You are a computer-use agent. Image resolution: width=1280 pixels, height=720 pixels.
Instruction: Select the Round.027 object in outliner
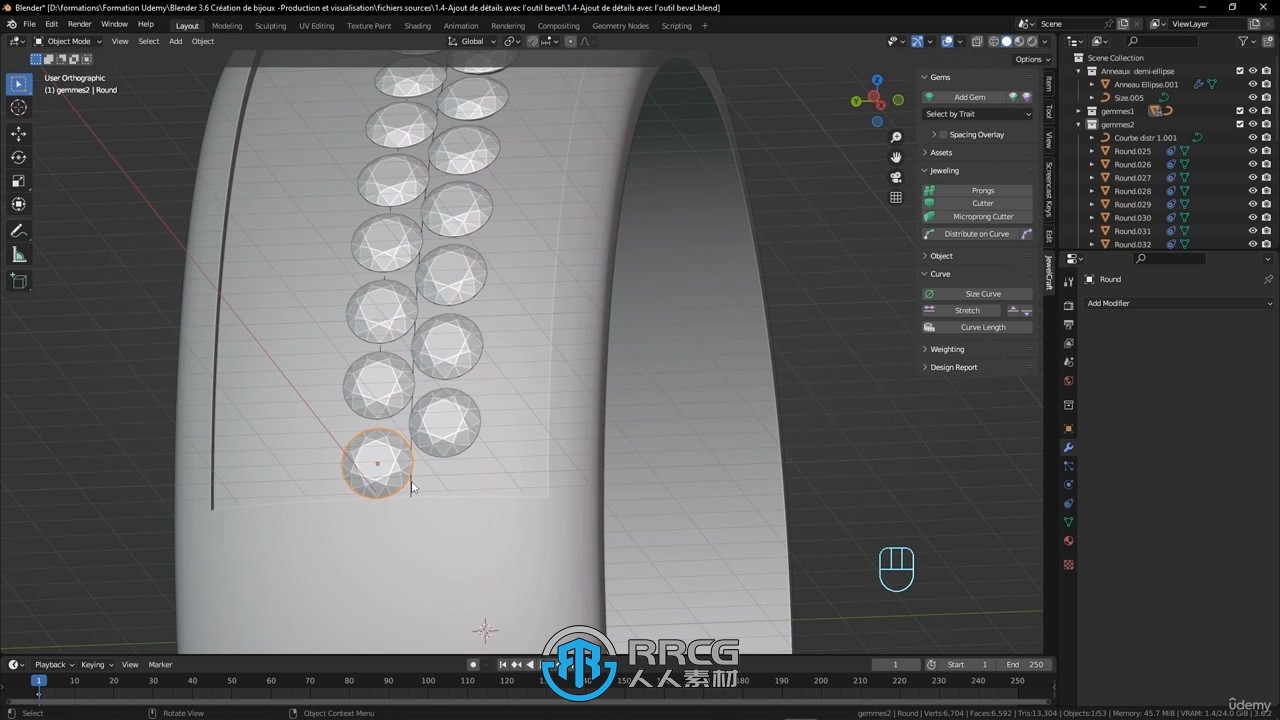[1132, 177]
